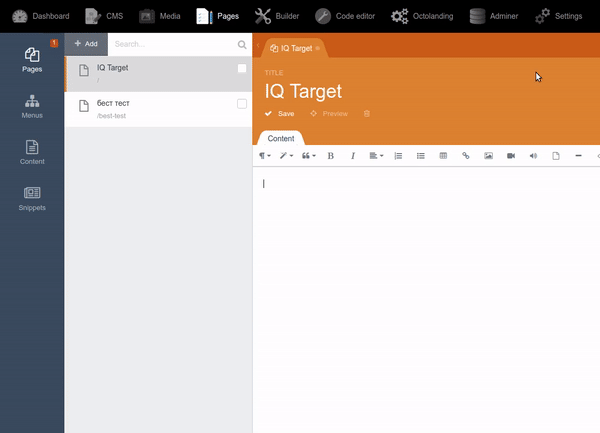Open the quote dropdown
This screenshot has height=433, width=600.
pos(309,156)
